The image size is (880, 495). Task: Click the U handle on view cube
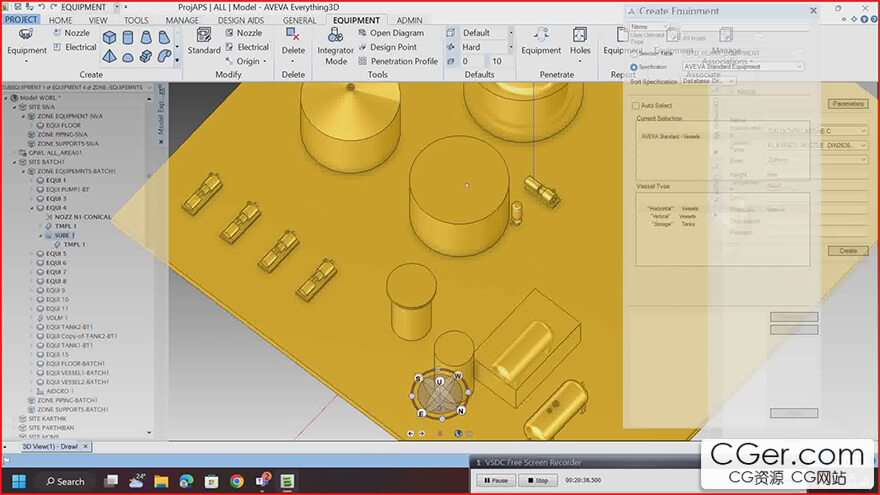pos(439,382)
